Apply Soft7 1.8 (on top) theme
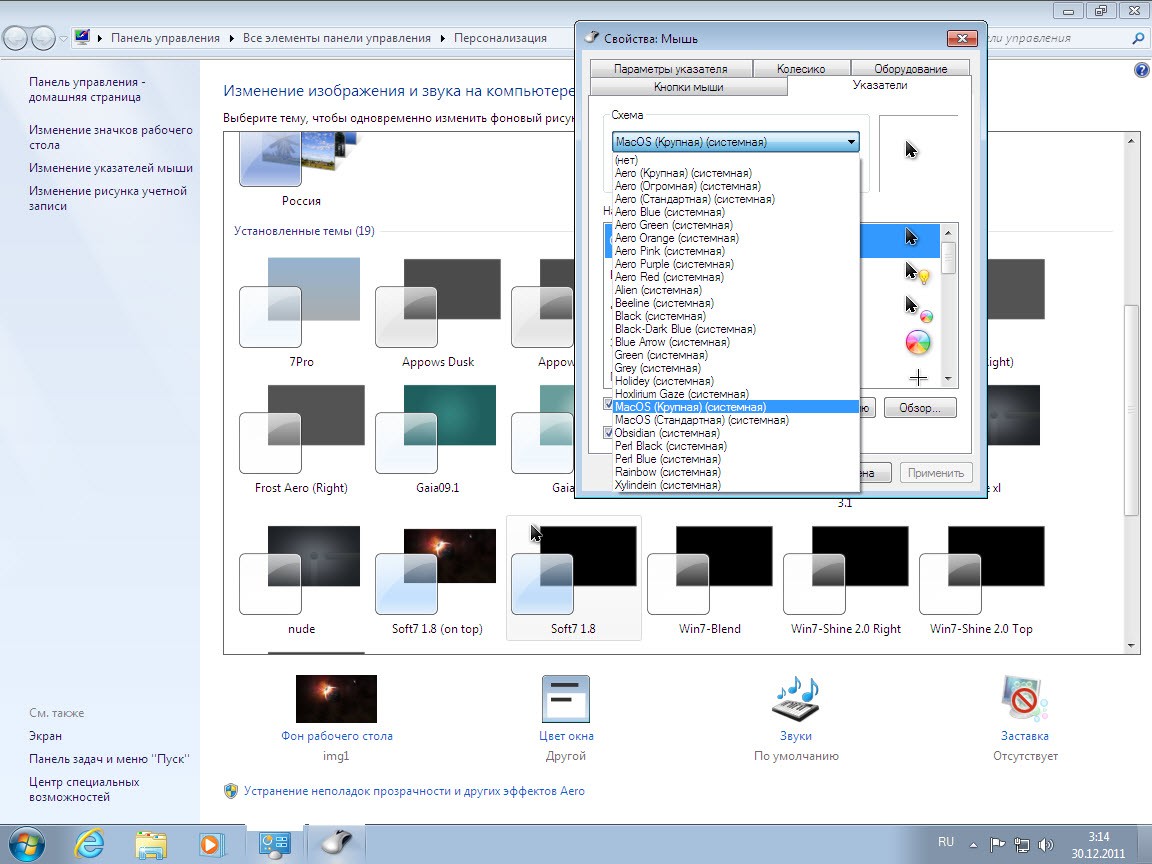The width and height of the screenshot is (1152, 864). point(438,578)
